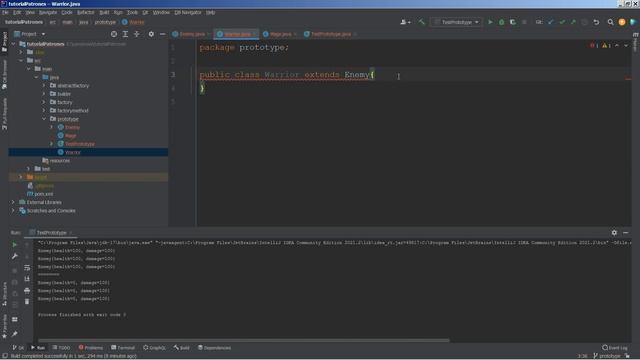Open the TODO tool window

61,348
